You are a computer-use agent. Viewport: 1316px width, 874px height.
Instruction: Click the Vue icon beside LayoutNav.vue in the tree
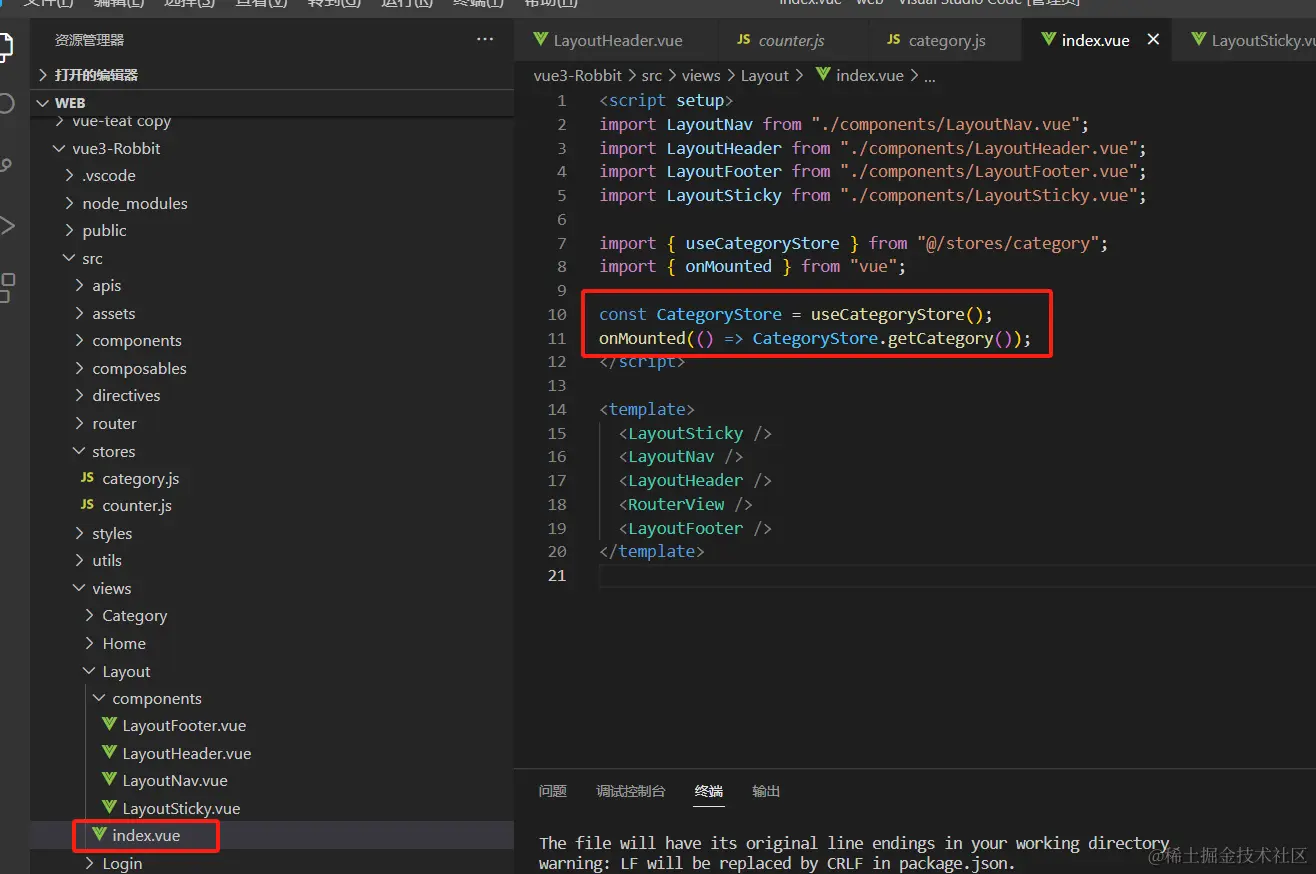[110, 780]
